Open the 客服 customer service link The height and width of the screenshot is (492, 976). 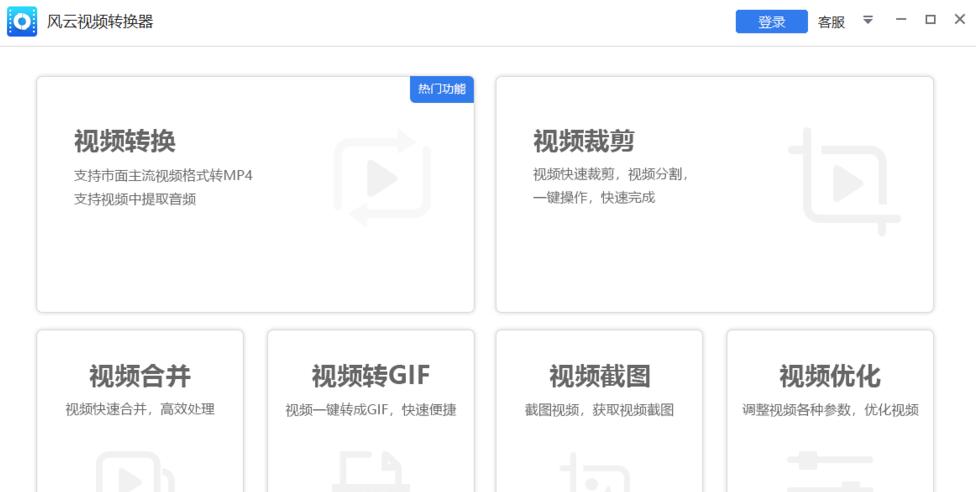click(831, 22)
